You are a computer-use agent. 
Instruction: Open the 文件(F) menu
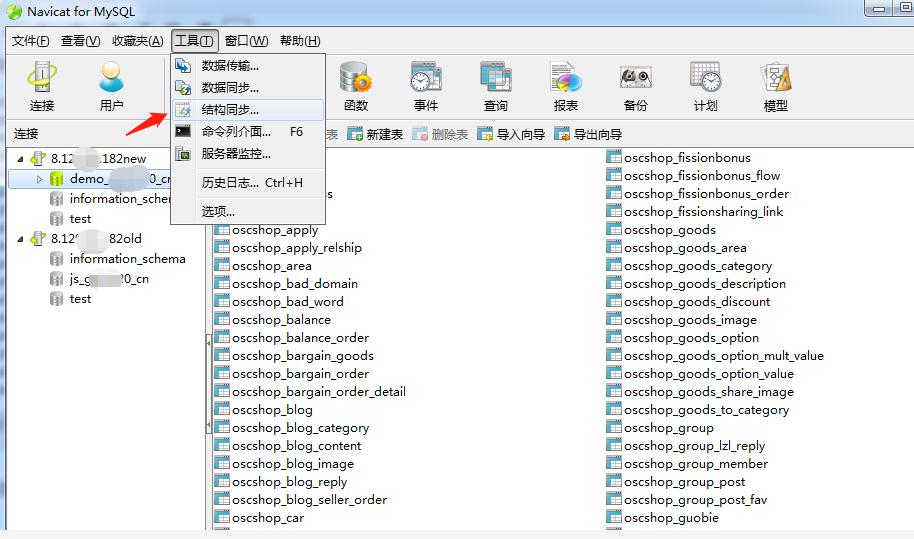coord(30,41)
